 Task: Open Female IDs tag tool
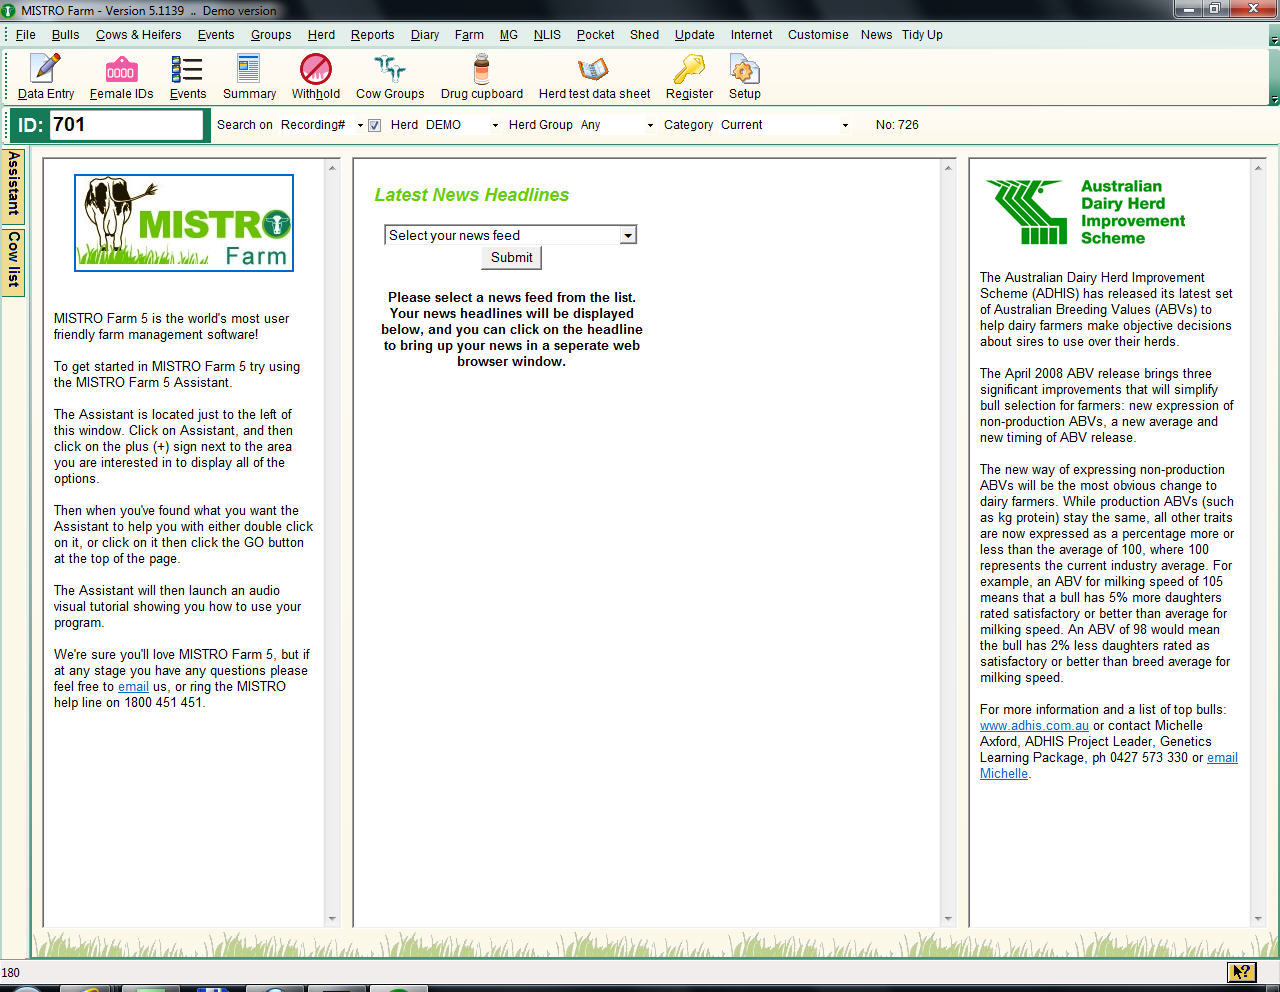(121, 77)
